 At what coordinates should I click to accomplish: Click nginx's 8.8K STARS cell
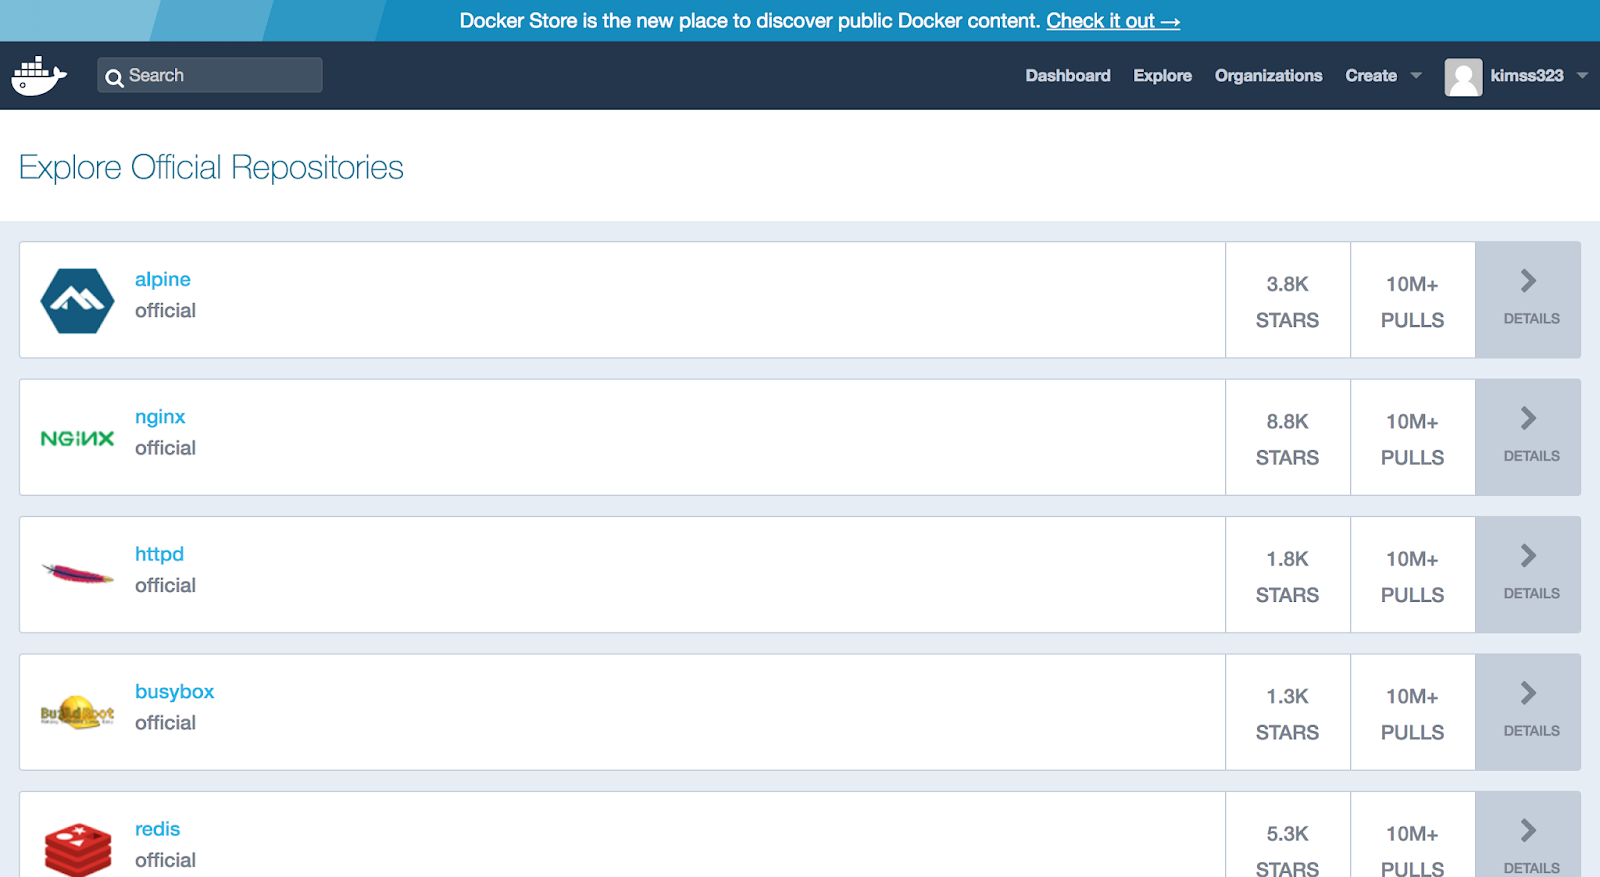1288,437
